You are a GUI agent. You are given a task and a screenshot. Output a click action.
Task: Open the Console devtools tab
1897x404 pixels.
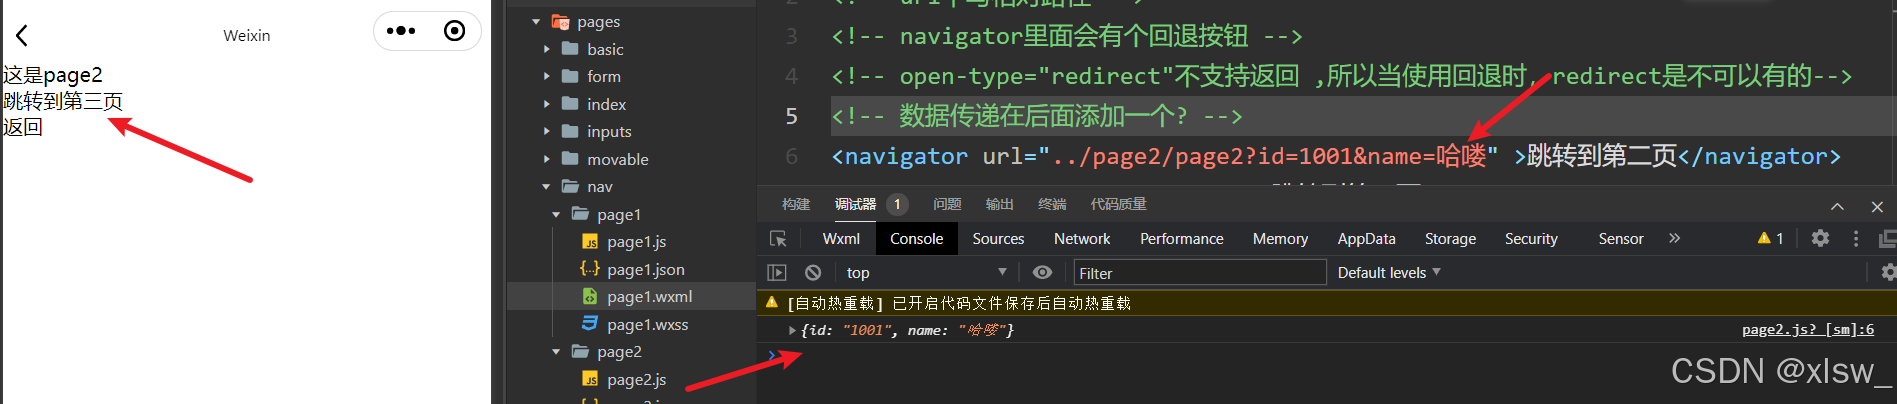click(916, 239)
